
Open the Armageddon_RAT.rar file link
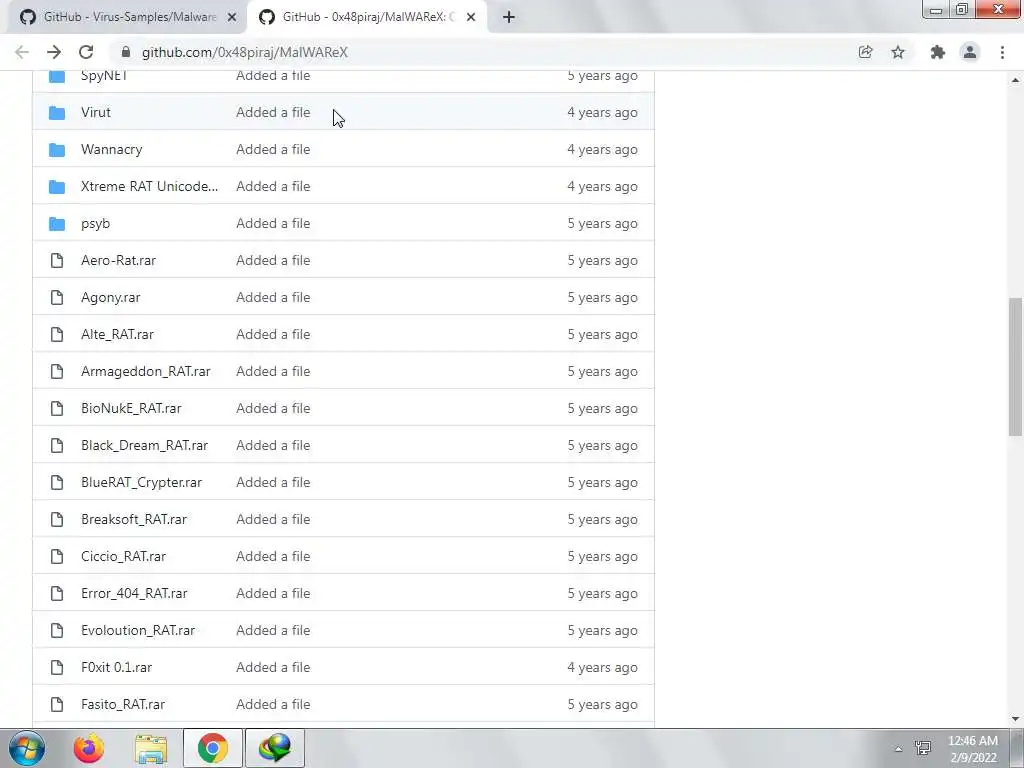click(x=146, y=372)
